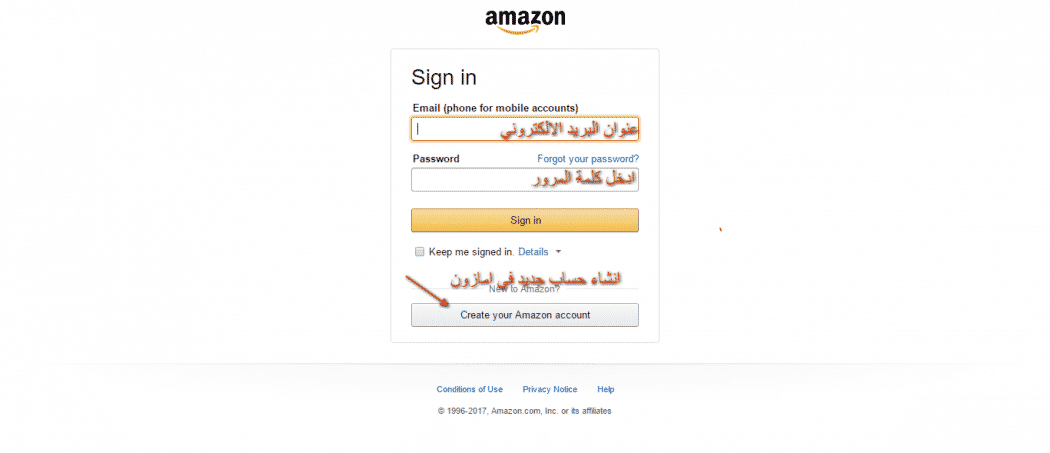1050x453 pixels.
Task: Focus the Email or phone input field
Action: coord(525,129)
